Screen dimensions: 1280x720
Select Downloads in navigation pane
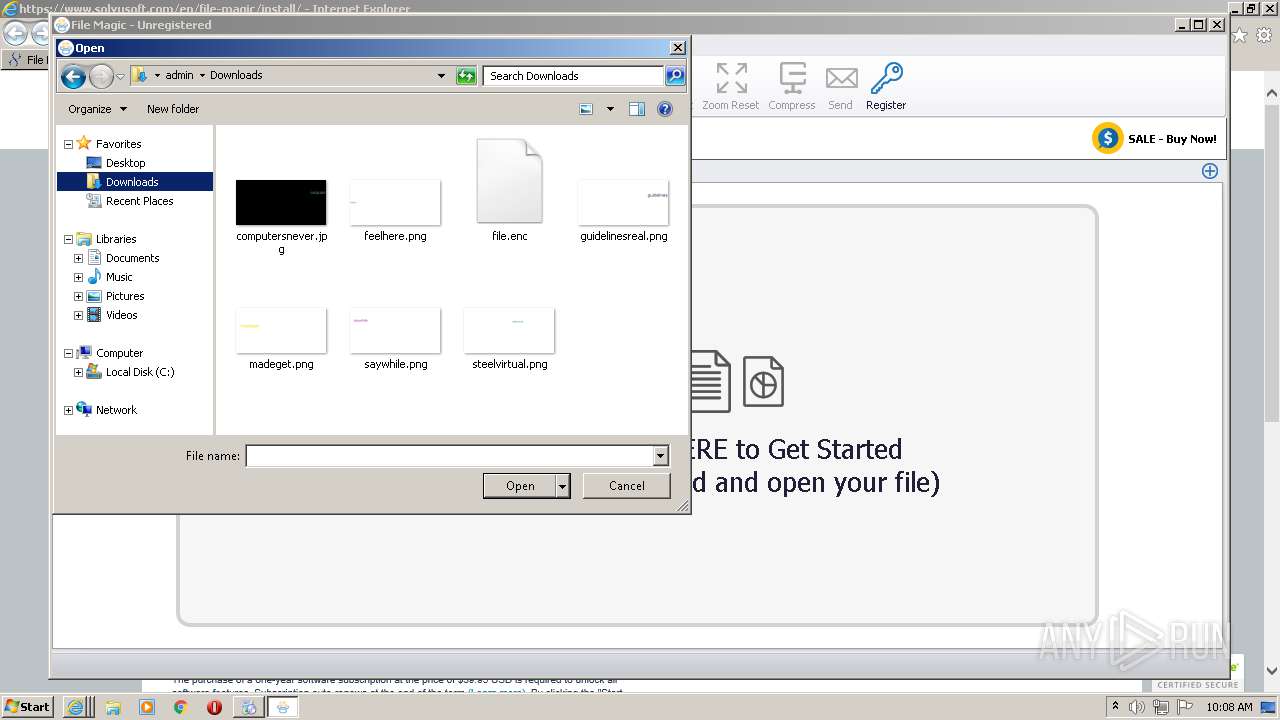click(134, 182)
